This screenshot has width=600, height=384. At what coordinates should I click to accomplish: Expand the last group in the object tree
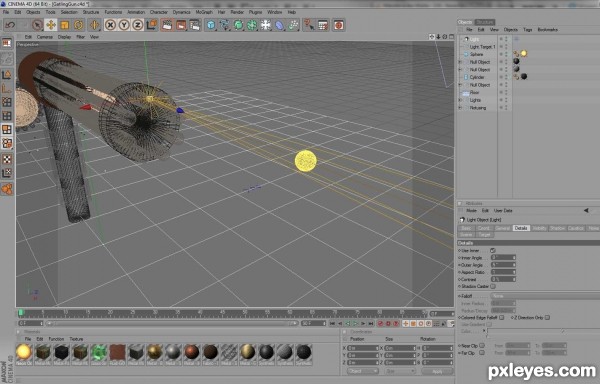click(x=460, y=108)
